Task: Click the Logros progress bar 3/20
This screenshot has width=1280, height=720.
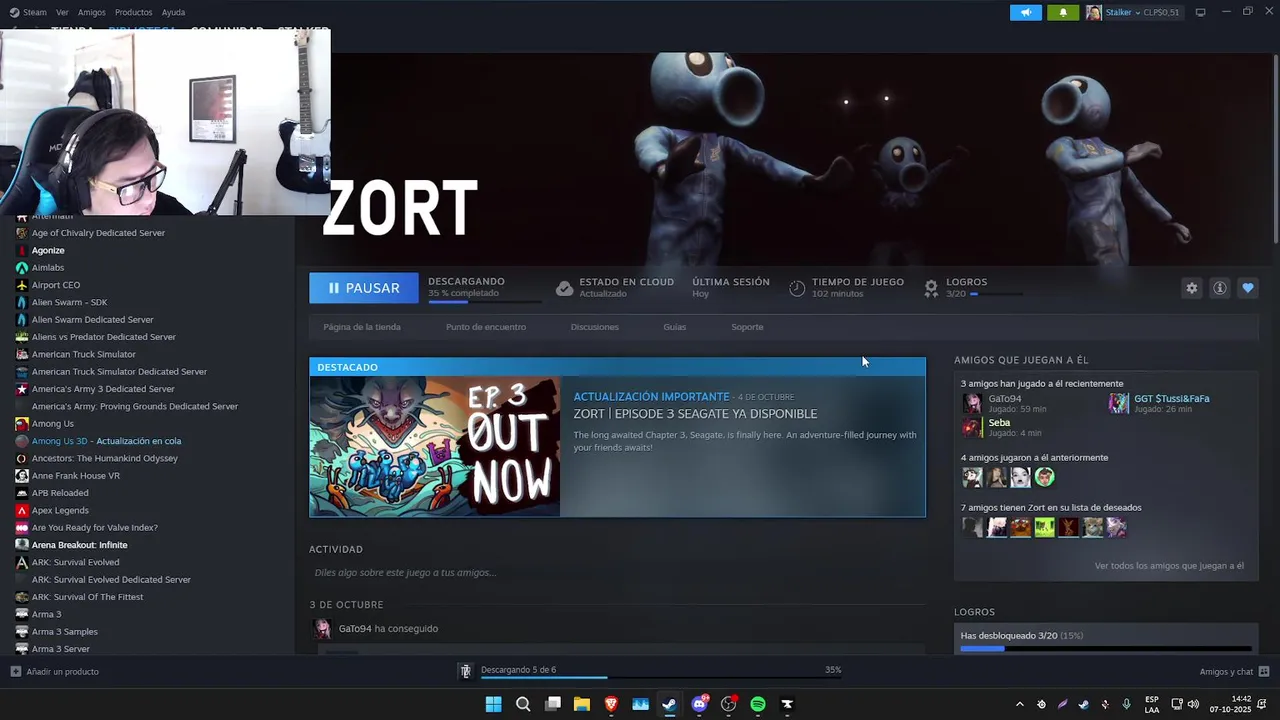Action: click(x=995, y=294)
